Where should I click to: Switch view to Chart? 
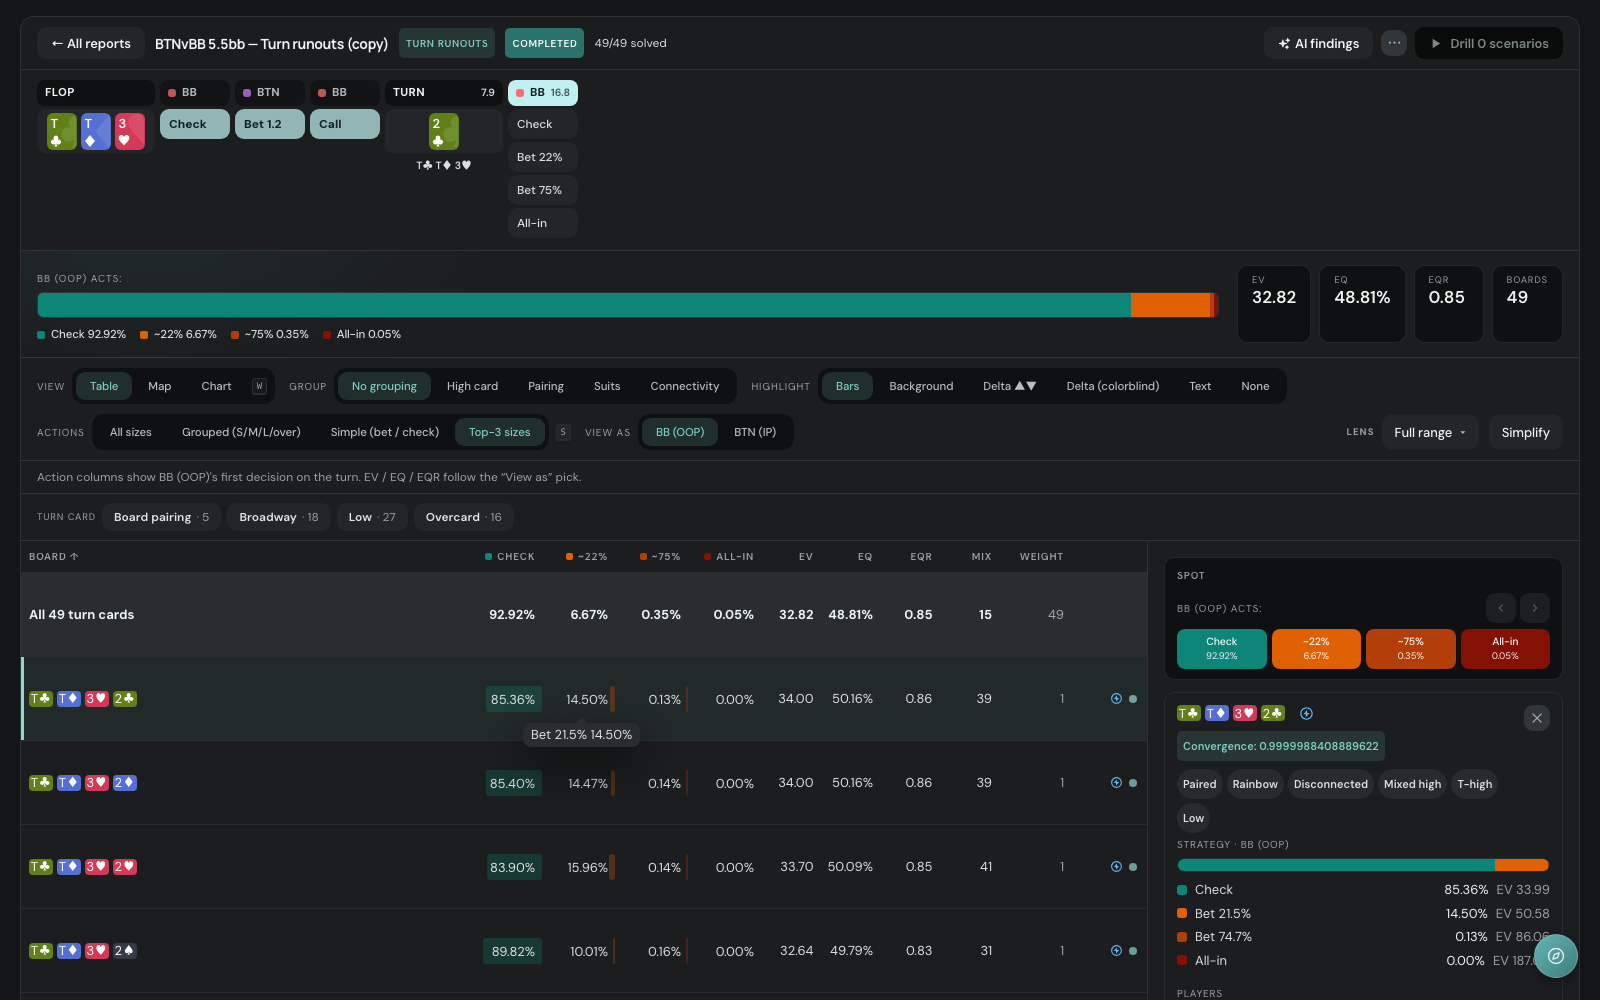[216, 386]
